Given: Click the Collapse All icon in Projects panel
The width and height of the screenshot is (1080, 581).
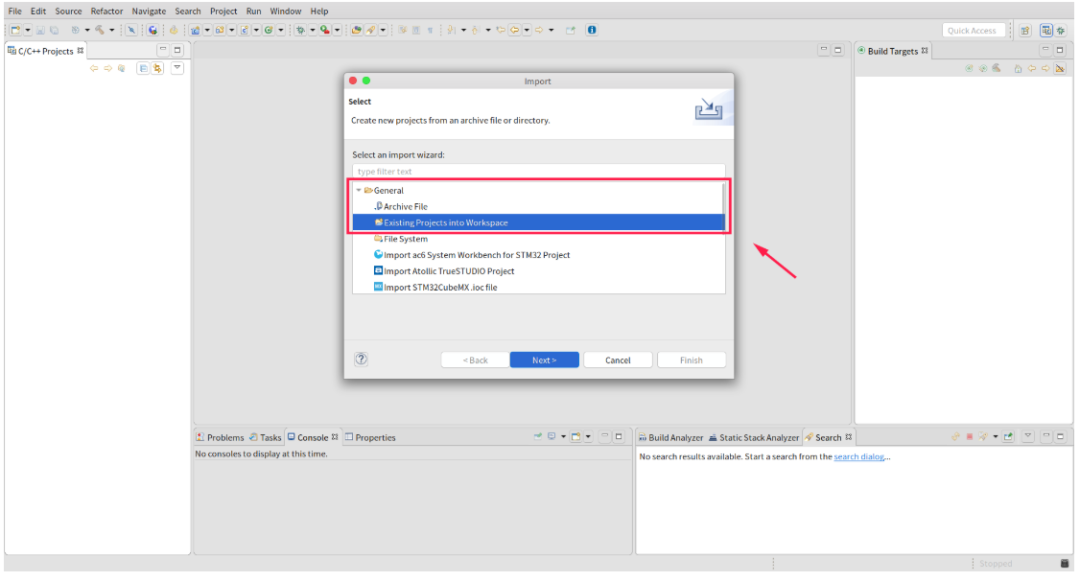Looking at the screenshot, I should point(143,68).
